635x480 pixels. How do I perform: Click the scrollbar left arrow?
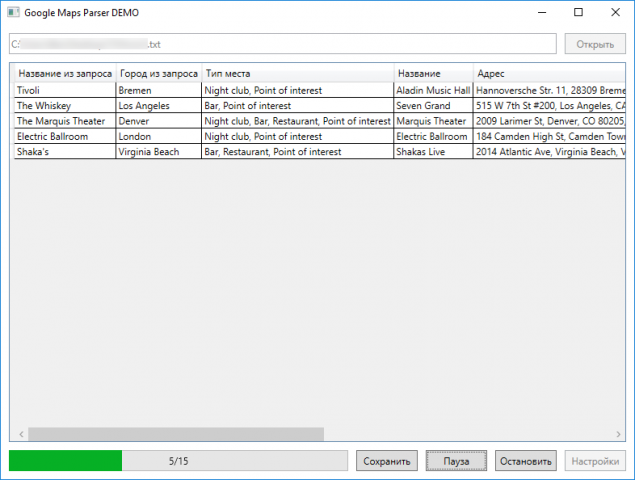click(21, 434)
